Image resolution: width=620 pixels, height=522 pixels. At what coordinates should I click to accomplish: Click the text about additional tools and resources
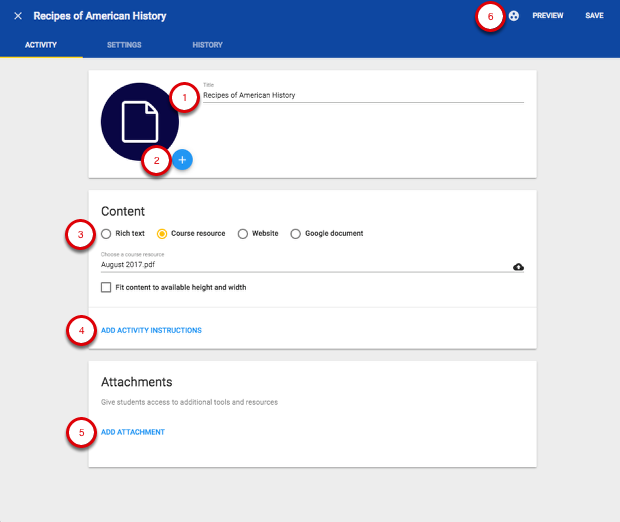pos(189,402)
